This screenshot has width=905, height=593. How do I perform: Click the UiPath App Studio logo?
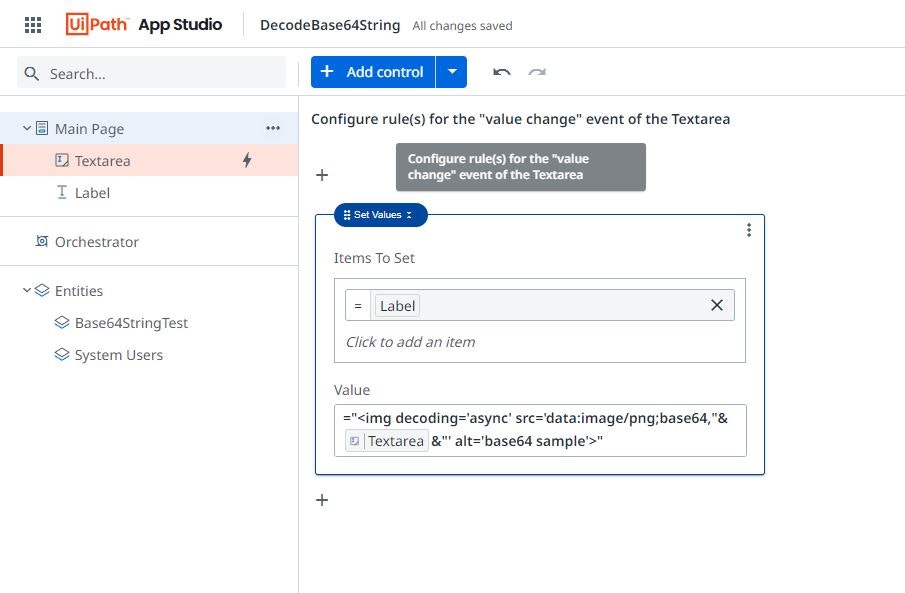144,25
